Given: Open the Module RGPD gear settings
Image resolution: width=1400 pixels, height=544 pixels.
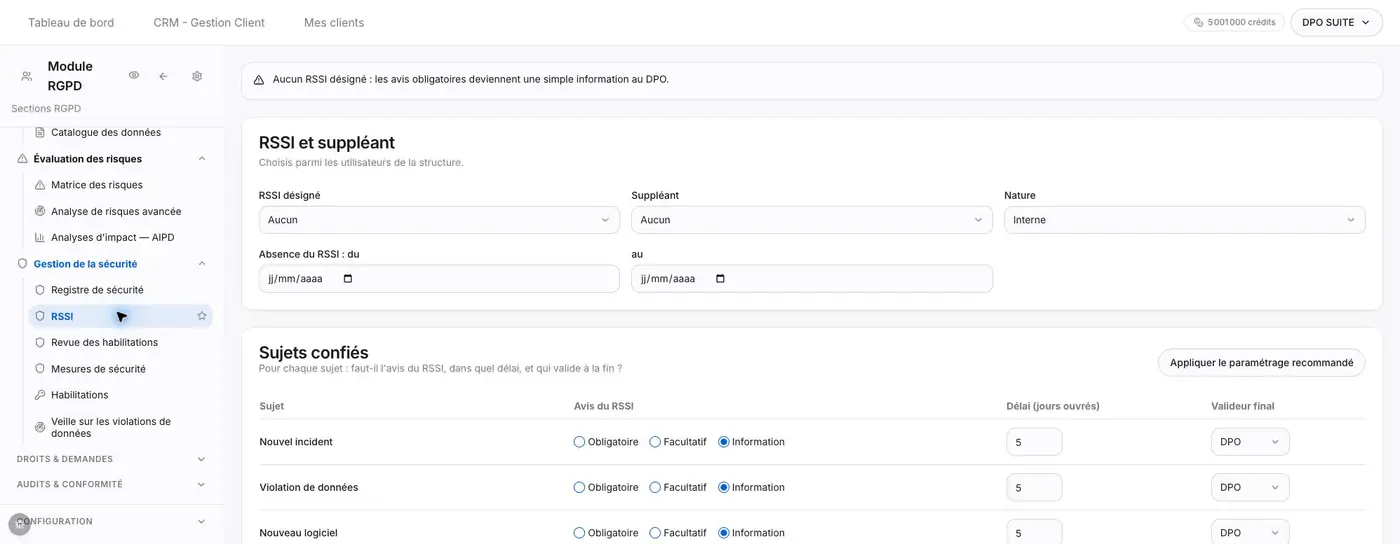Looking at the screenshot, I should click(x=197, y=76).
